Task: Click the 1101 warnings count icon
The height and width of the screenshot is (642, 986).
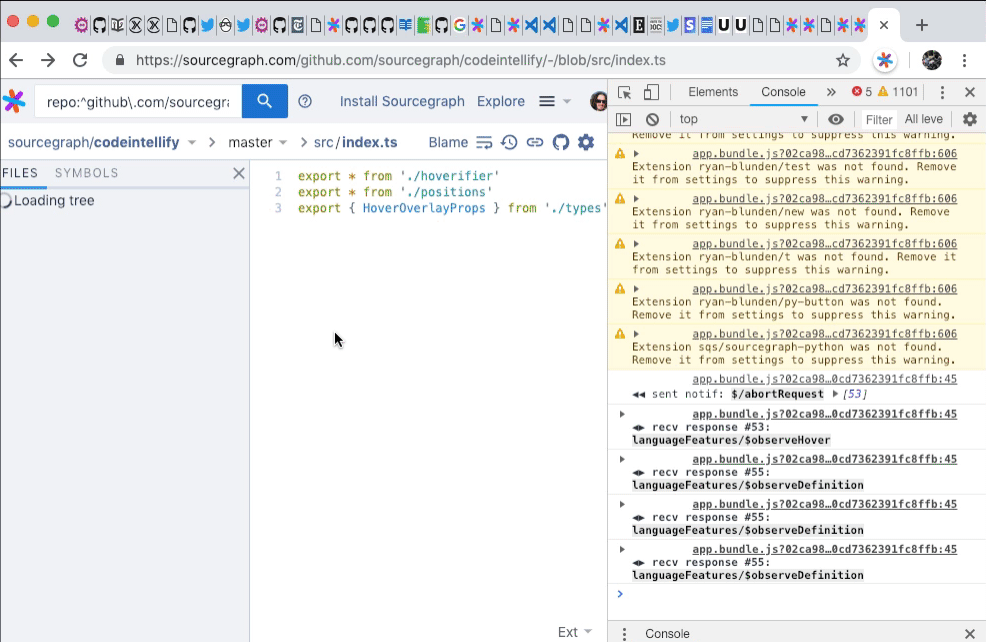Action: tap(884, 92)
